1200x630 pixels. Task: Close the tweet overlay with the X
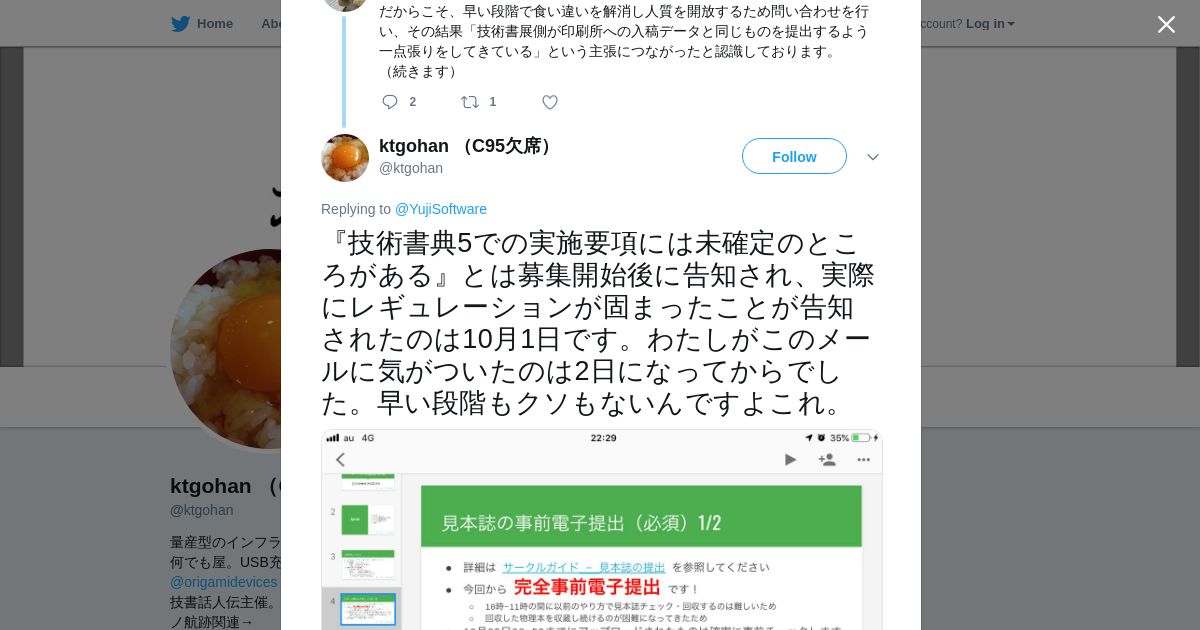[1166, 24]
